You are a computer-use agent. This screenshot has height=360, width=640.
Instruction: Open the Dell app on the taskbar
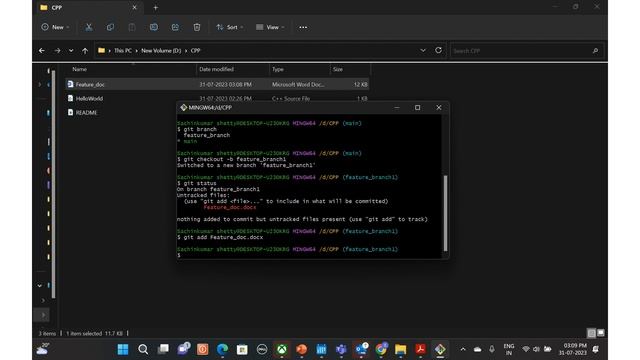[262, 349]
